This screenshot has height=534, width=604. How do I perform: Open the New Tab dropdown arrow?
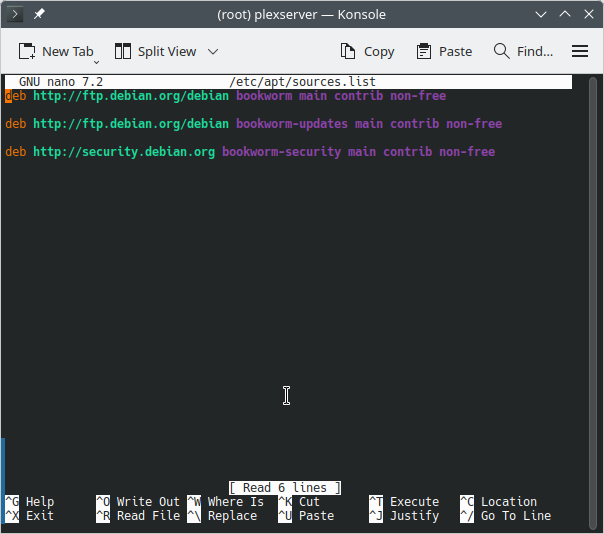tap(97, 62)
